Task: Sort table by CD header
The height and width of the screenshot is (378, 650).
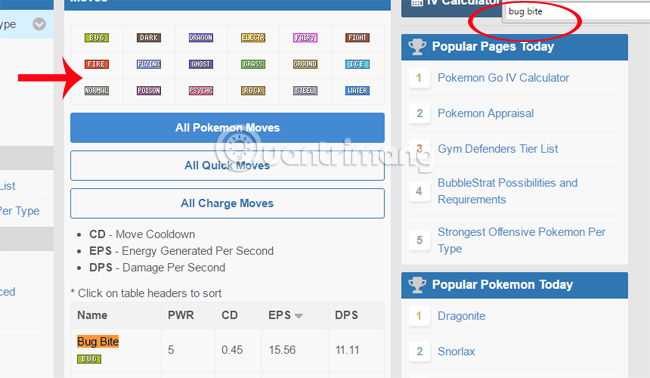Action: 229,315
